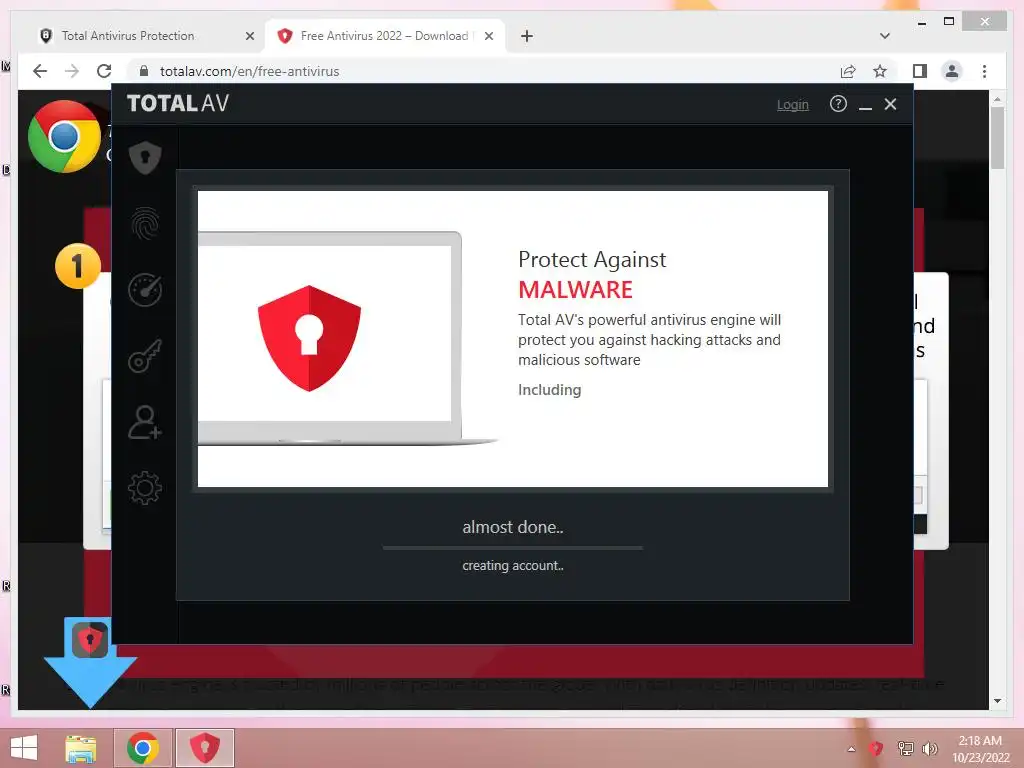Image resolution: width=1024 pixels, height=768 pixels.
Task: Open File Explorer from the taskbar
Action: coord(81,748)
